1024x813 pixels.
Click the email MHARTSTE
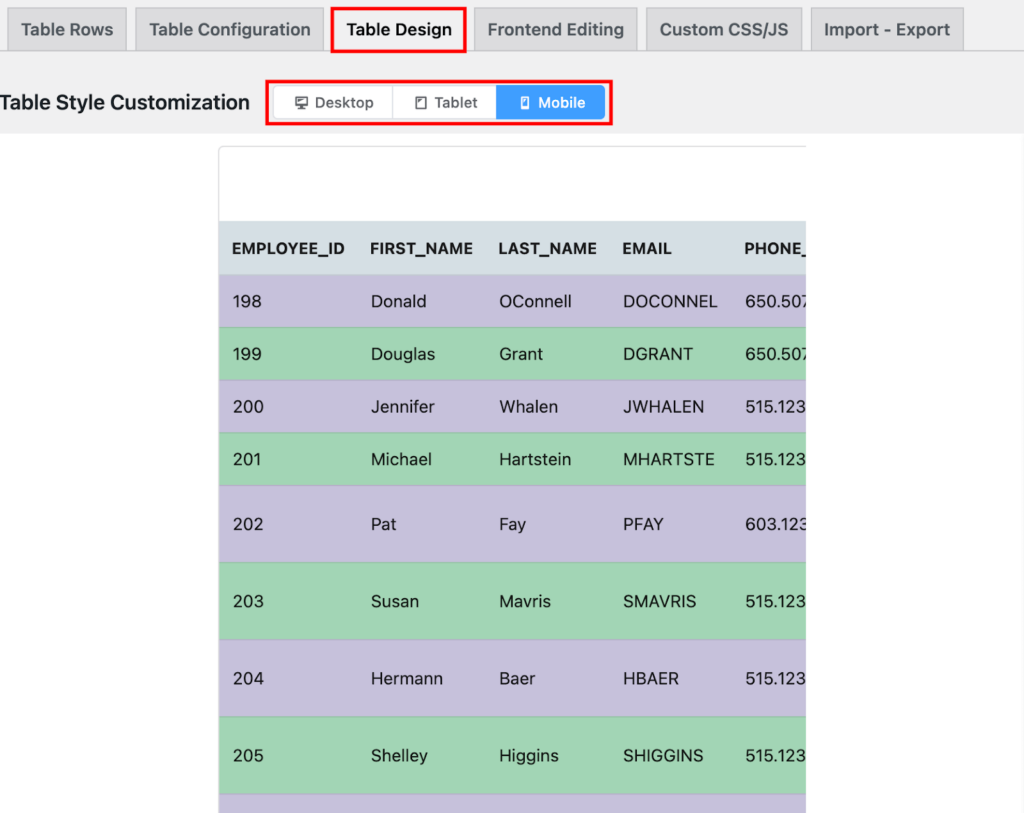(669, 460)
